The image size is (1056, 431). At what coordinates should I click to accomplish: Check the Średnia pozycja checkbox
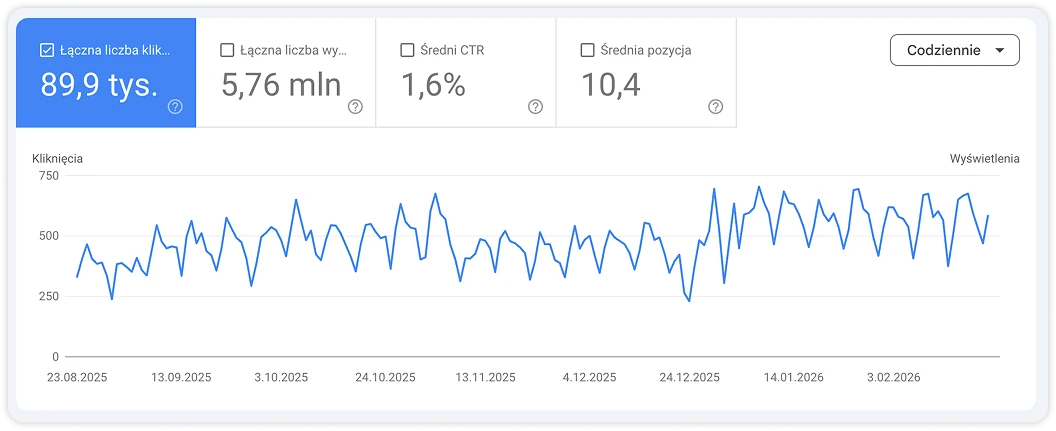587,50
